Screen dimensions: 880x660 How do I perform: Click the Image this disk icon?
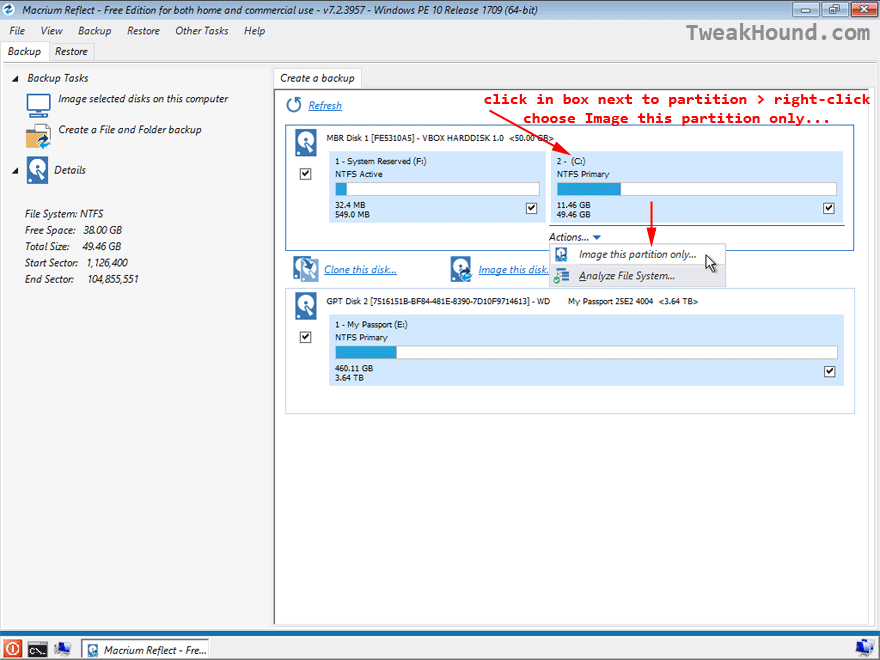[x=461, y=269]
